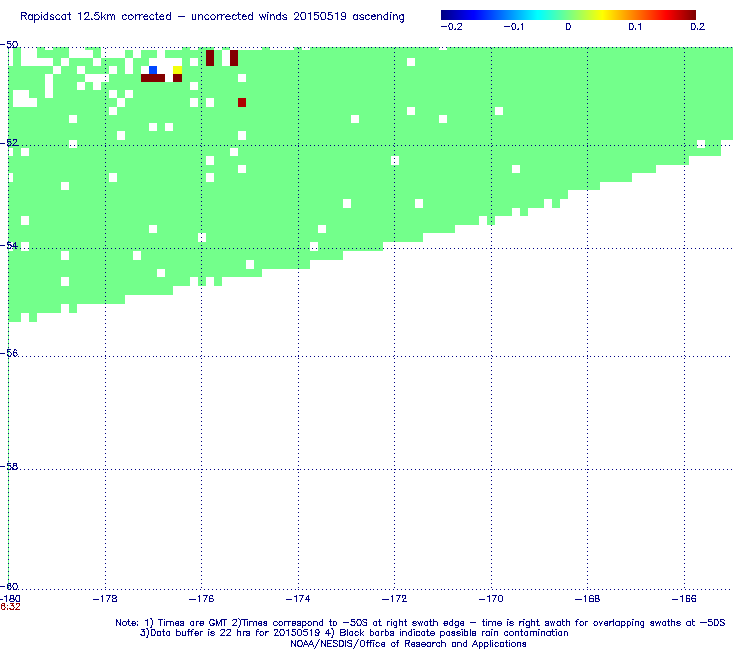The height and width of the screenshot is (650, 740).
Task: Click the longitude label '-166'
Action: (684, 599)
